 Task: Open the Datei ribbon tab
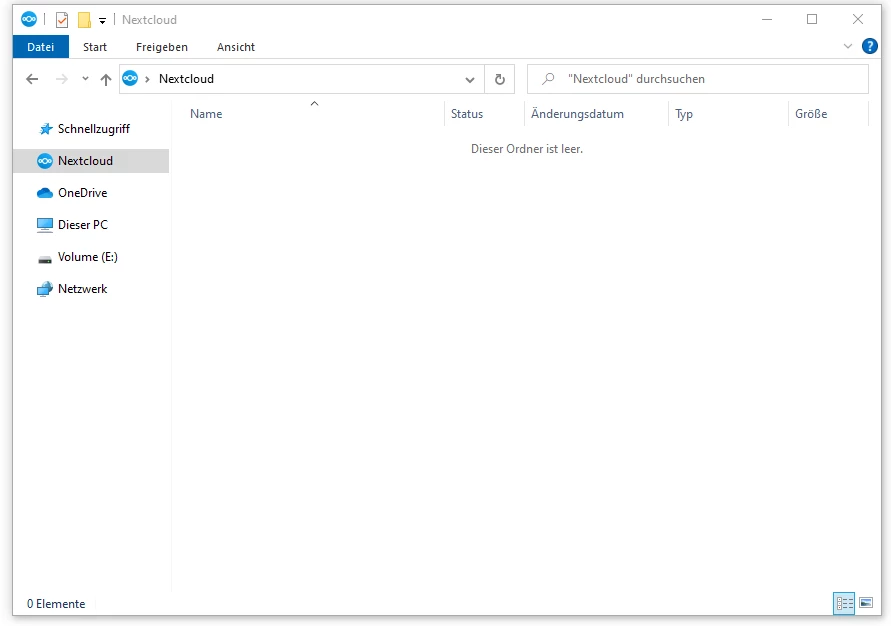click(x=40, y=47)
